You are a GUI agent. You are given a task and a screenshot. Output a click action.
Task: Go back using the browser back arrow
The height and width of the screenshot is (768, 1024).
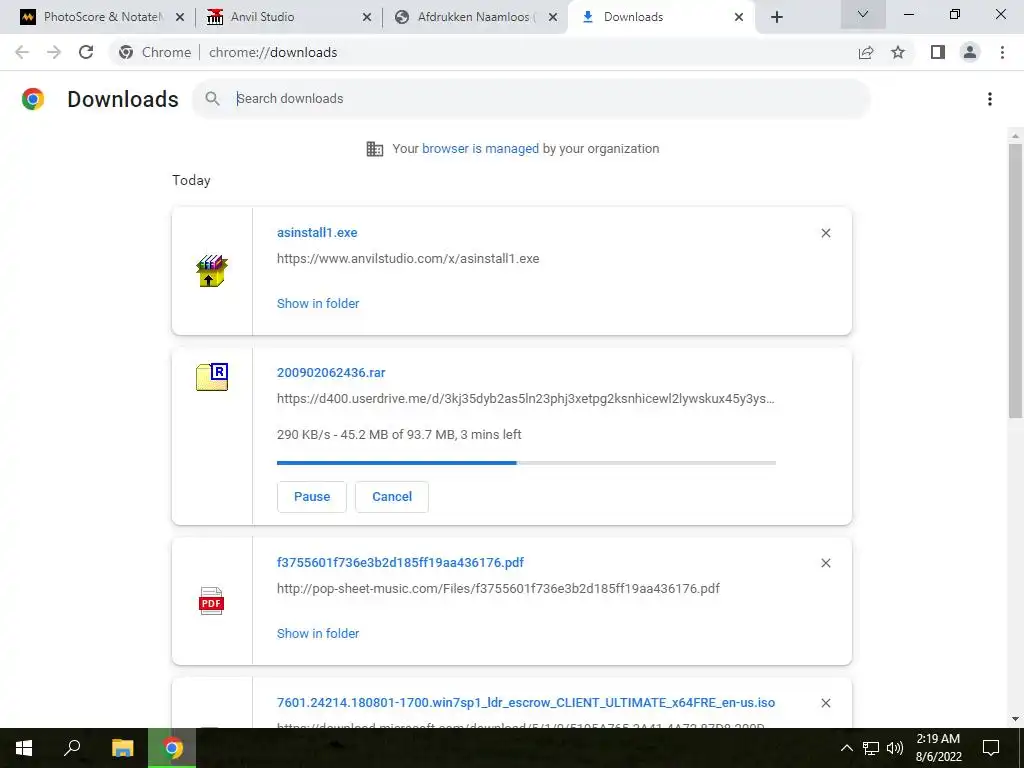(x=22, y=52)
